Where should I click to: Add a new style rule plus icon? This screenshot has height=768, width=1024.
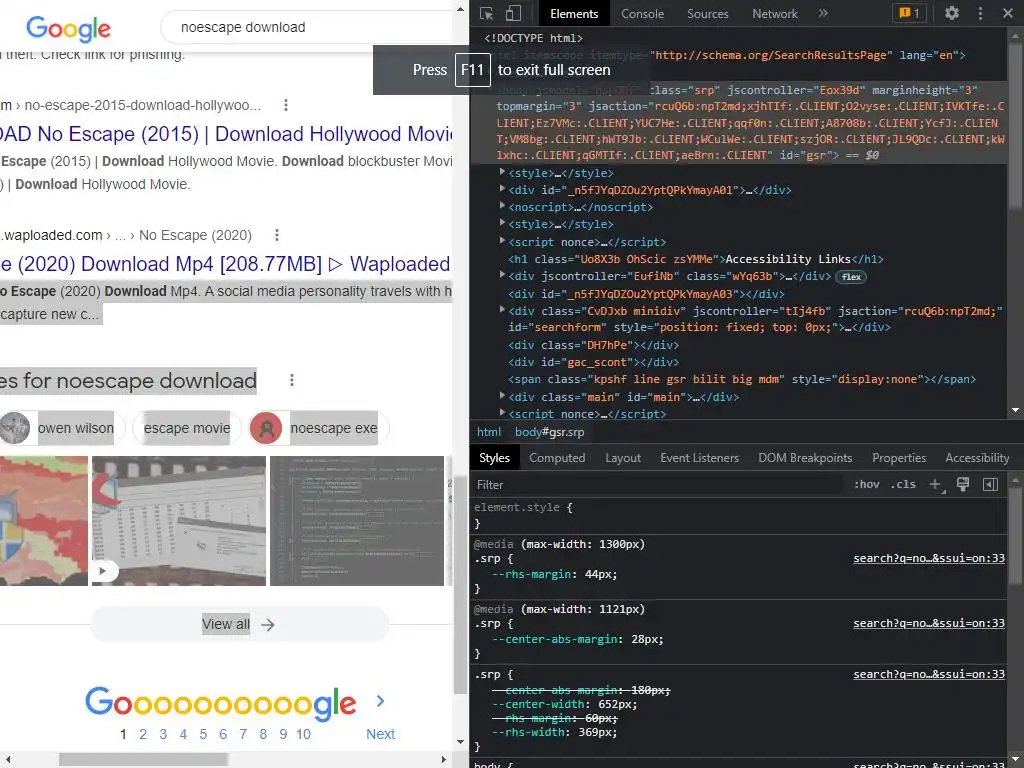[x=936, y=485]
